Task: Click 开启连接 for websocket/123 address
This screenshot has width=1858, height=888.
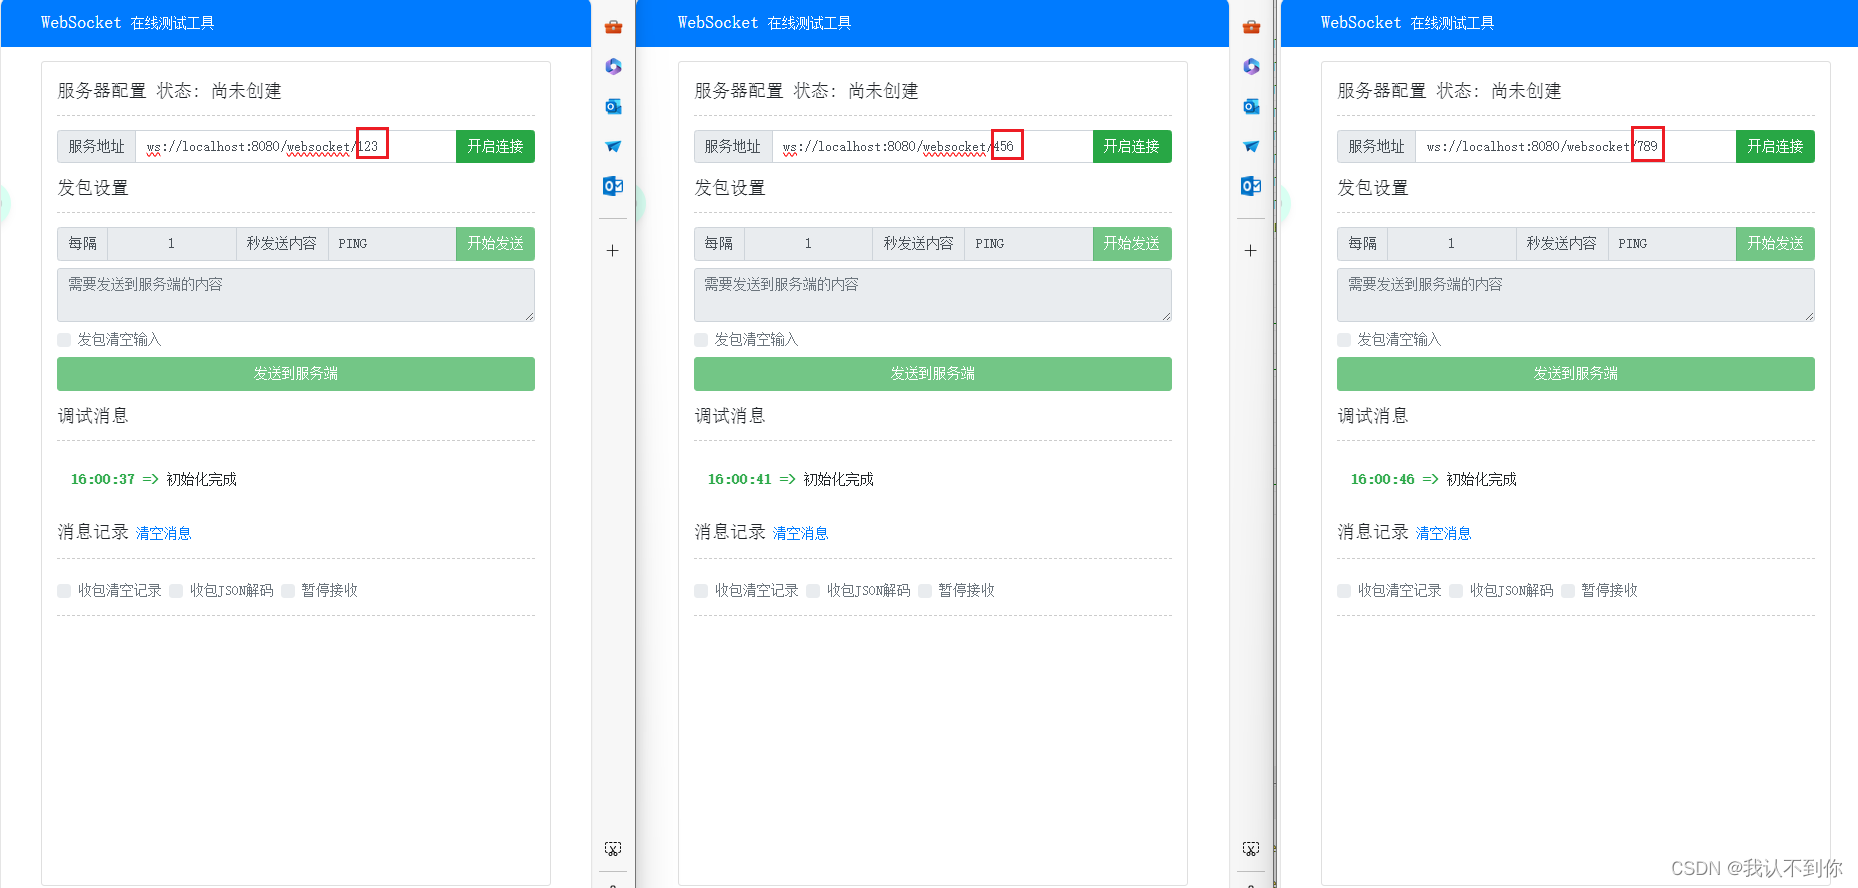Action: (495, 147)
